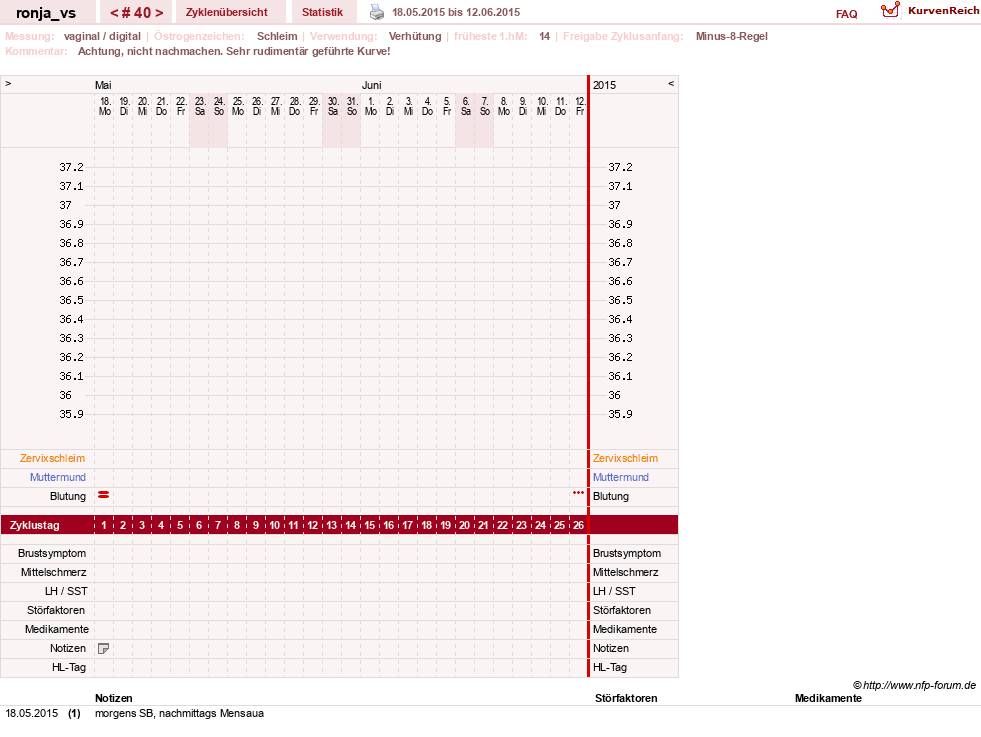Click the left LH / SST row label

click(66, 591)
